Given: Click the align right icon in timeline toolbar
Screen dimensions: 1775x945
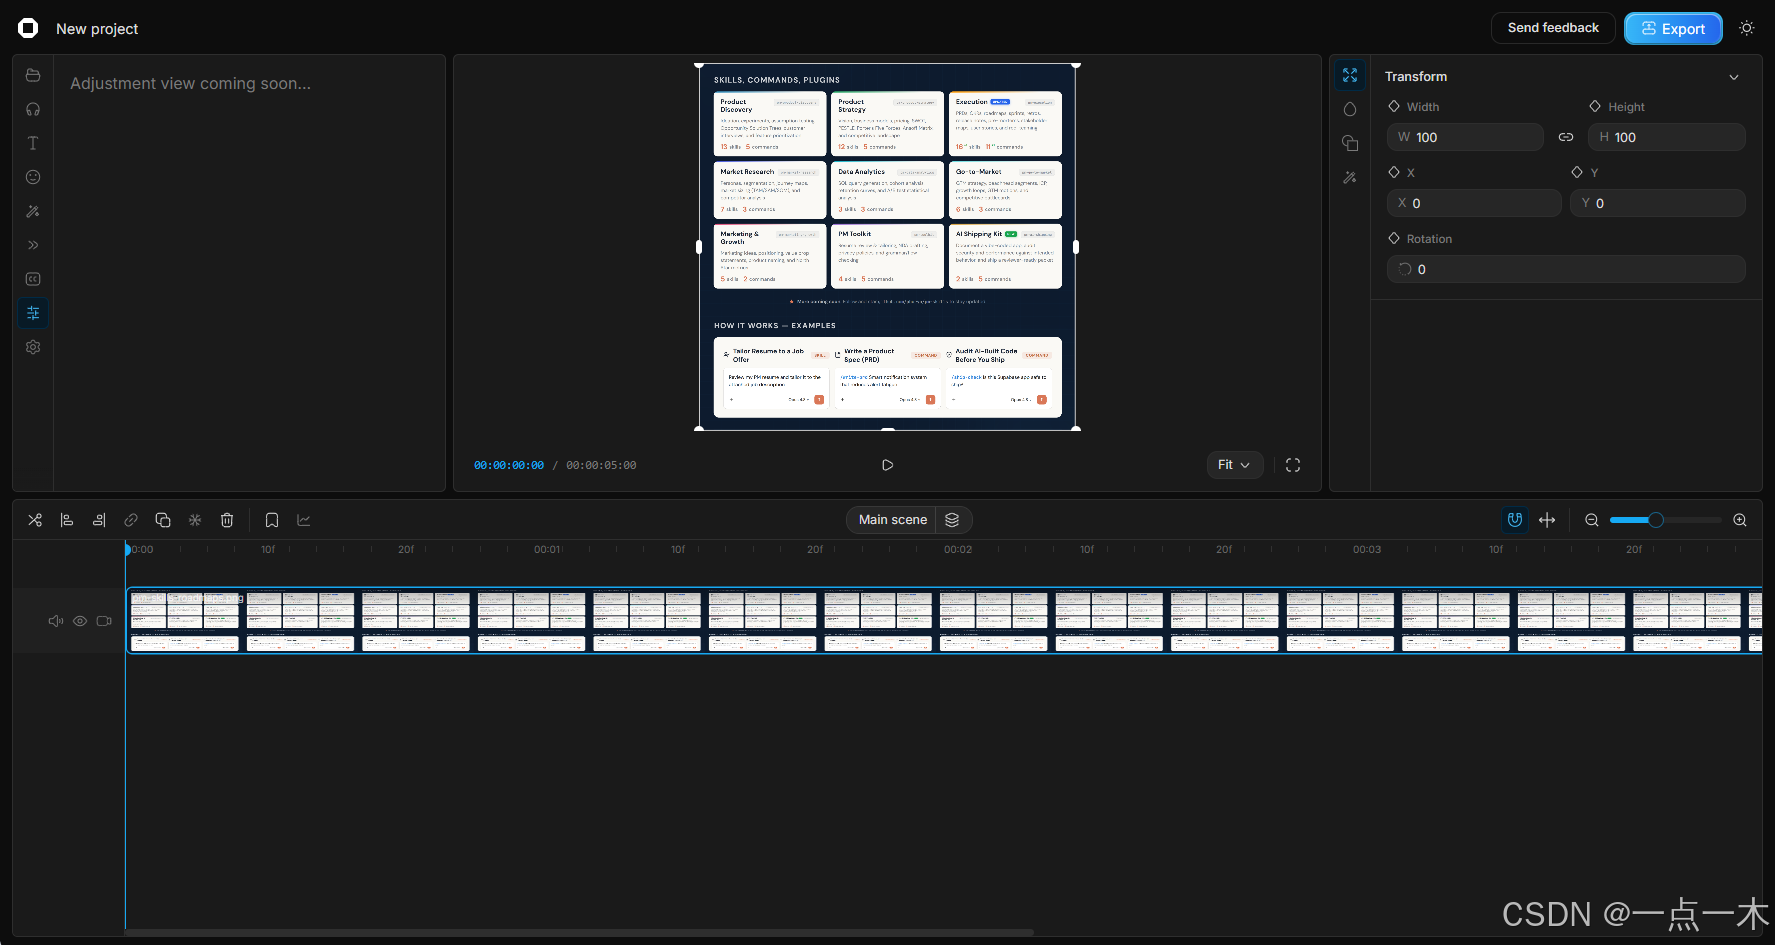Looking at the screenshot, I should pos(99,520).
